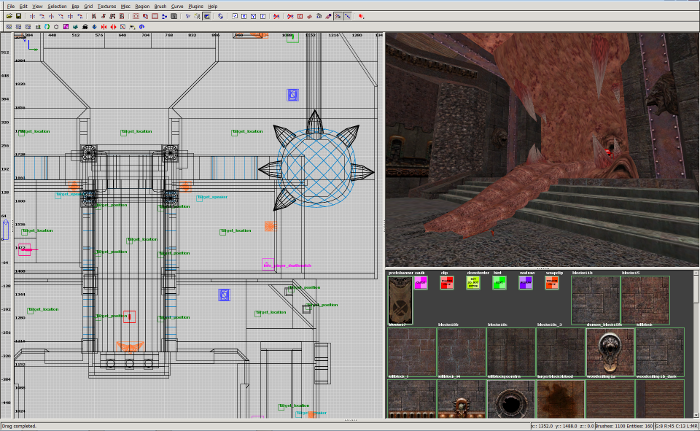
Task: Toggle the Scale Z lock button
Action: coord(253,16)
